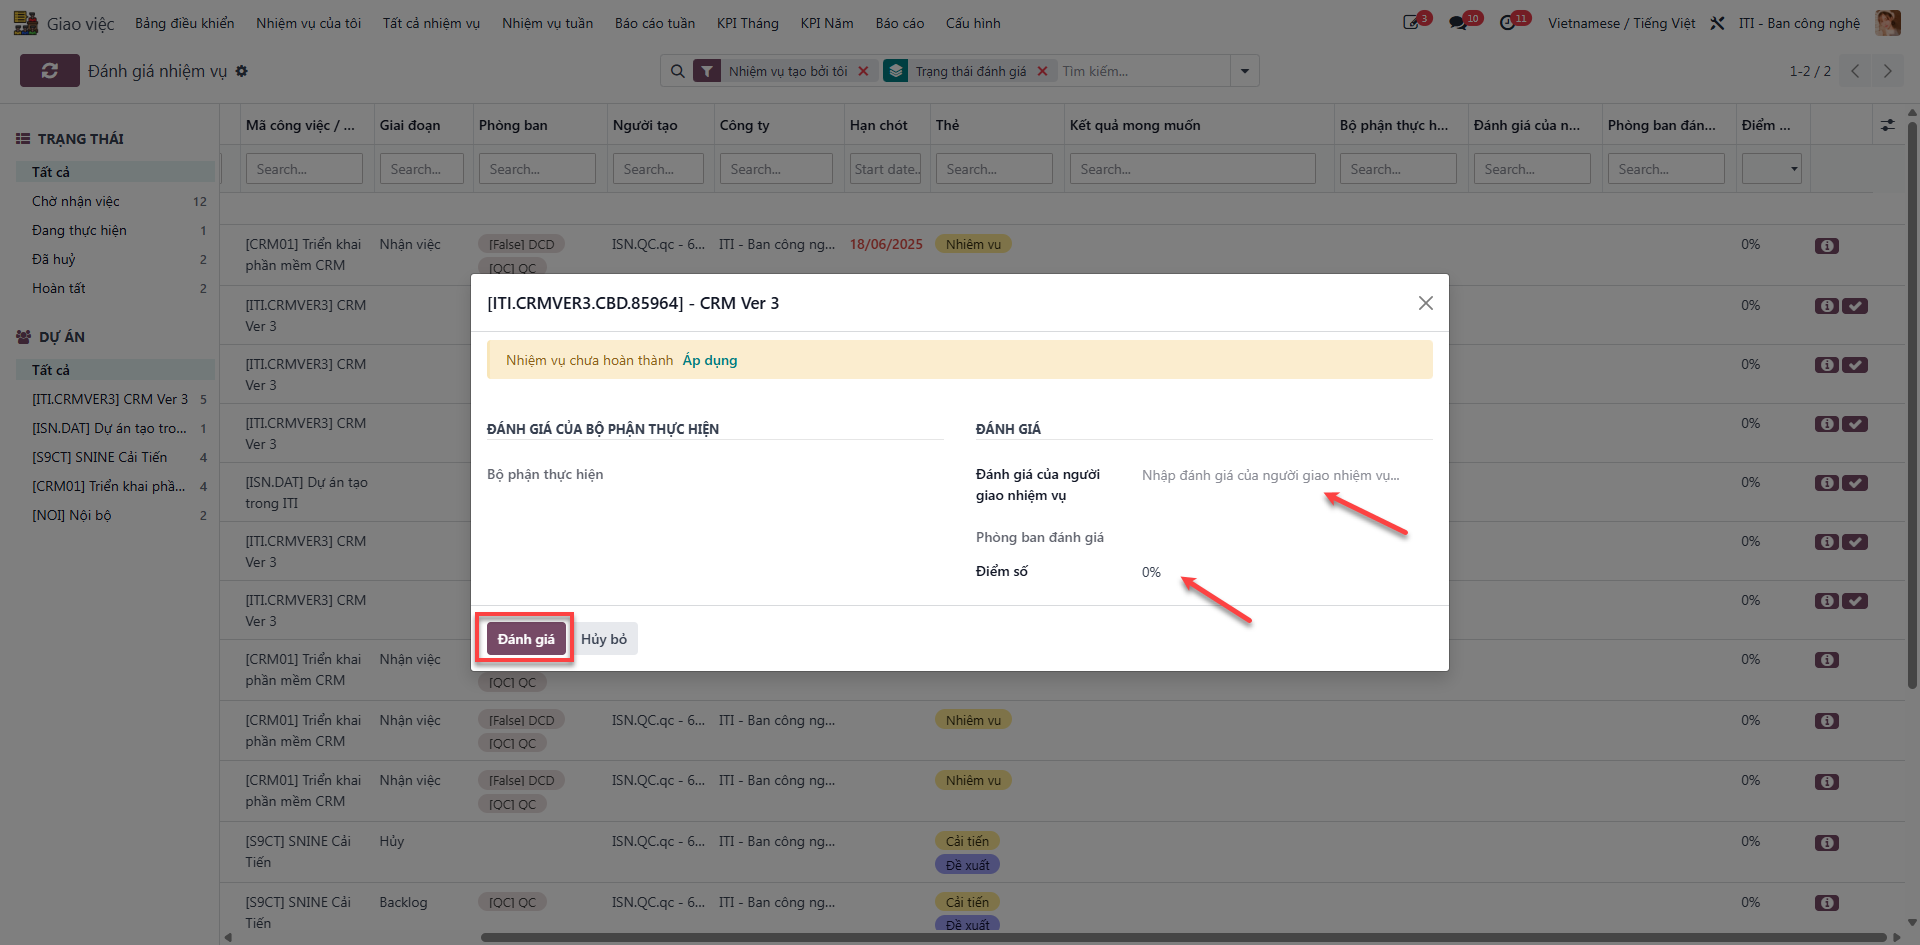Click the Đánh giá button
Screen dimensions: 1920x945
point(526,639)
